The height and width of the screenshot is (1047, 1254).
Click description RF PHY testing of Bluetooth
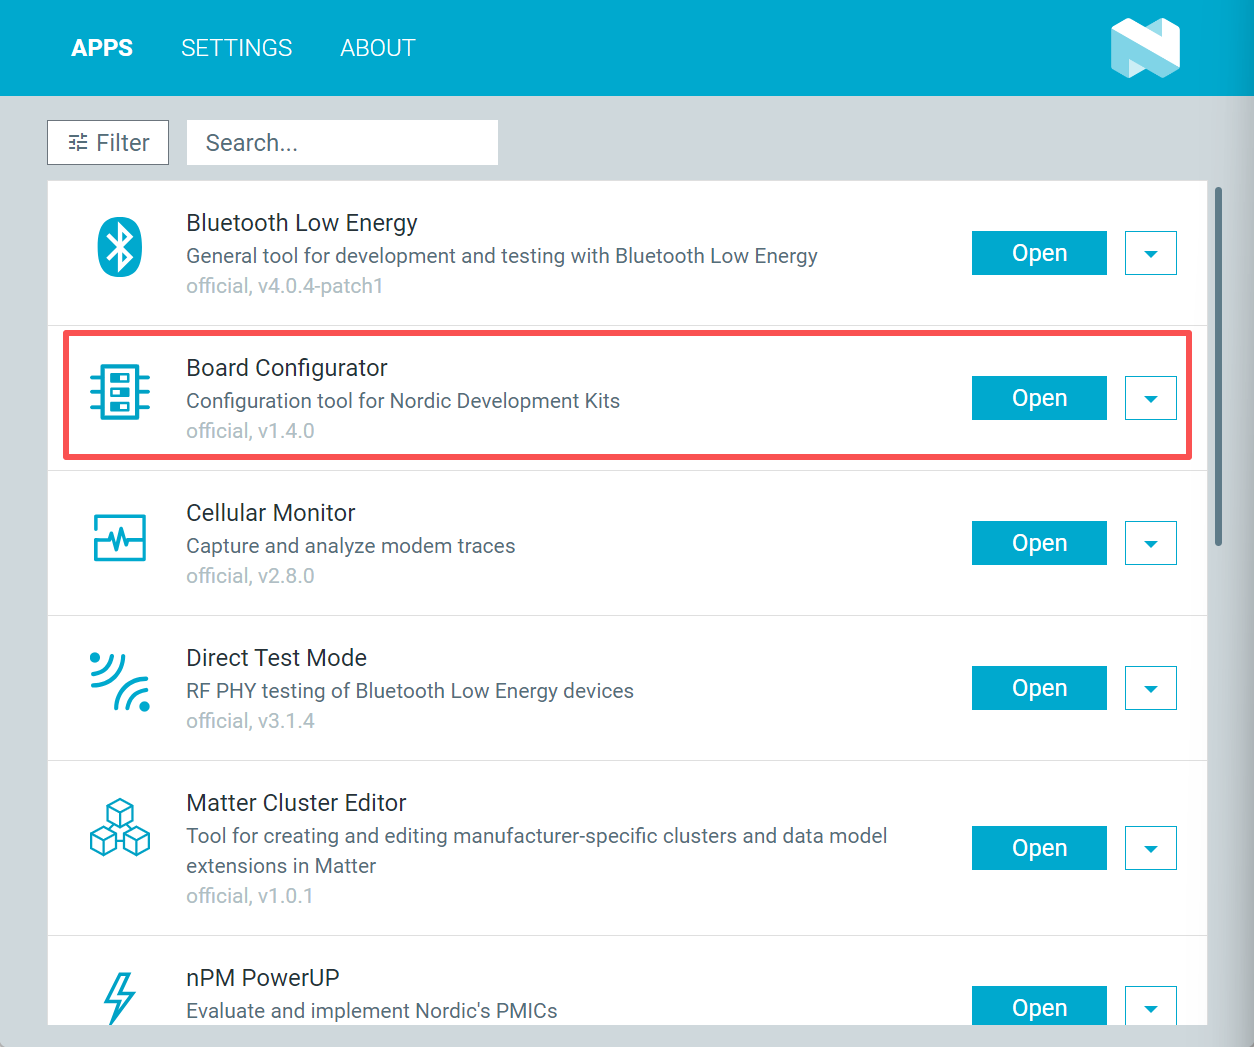(410, 691)
